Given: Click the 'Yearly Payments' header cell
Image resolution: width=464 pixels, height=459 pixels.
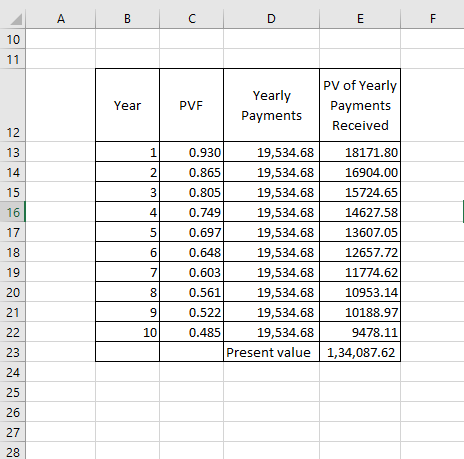Looking at the screenshot, I should coord(271,105).
